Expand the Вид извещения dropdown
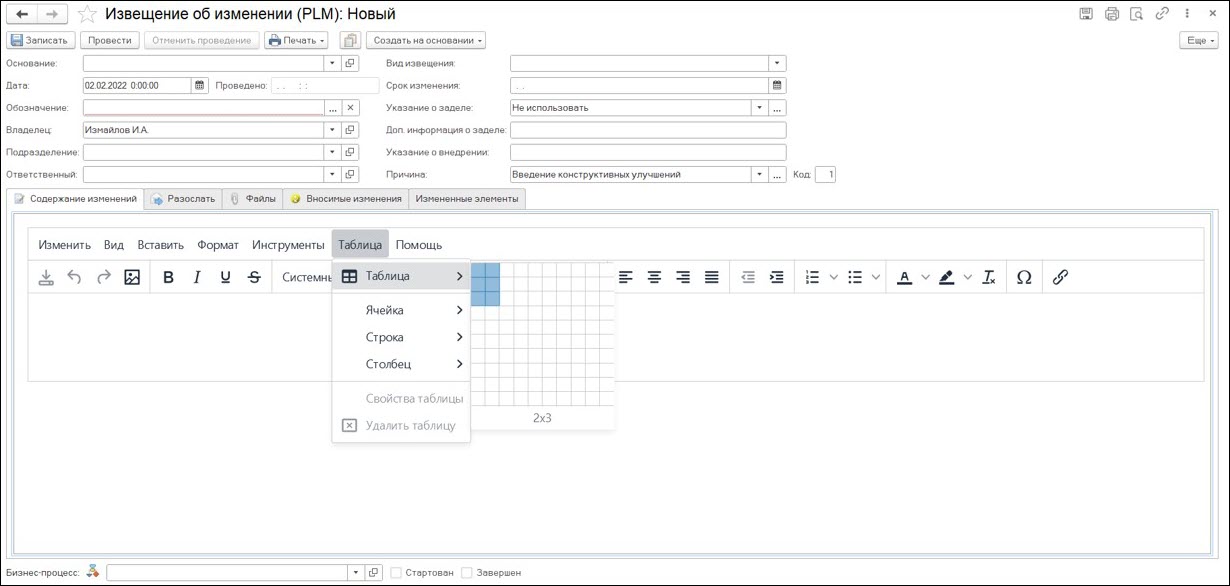This screenshot has height=586, width=1230. click(x=777, y=64)
